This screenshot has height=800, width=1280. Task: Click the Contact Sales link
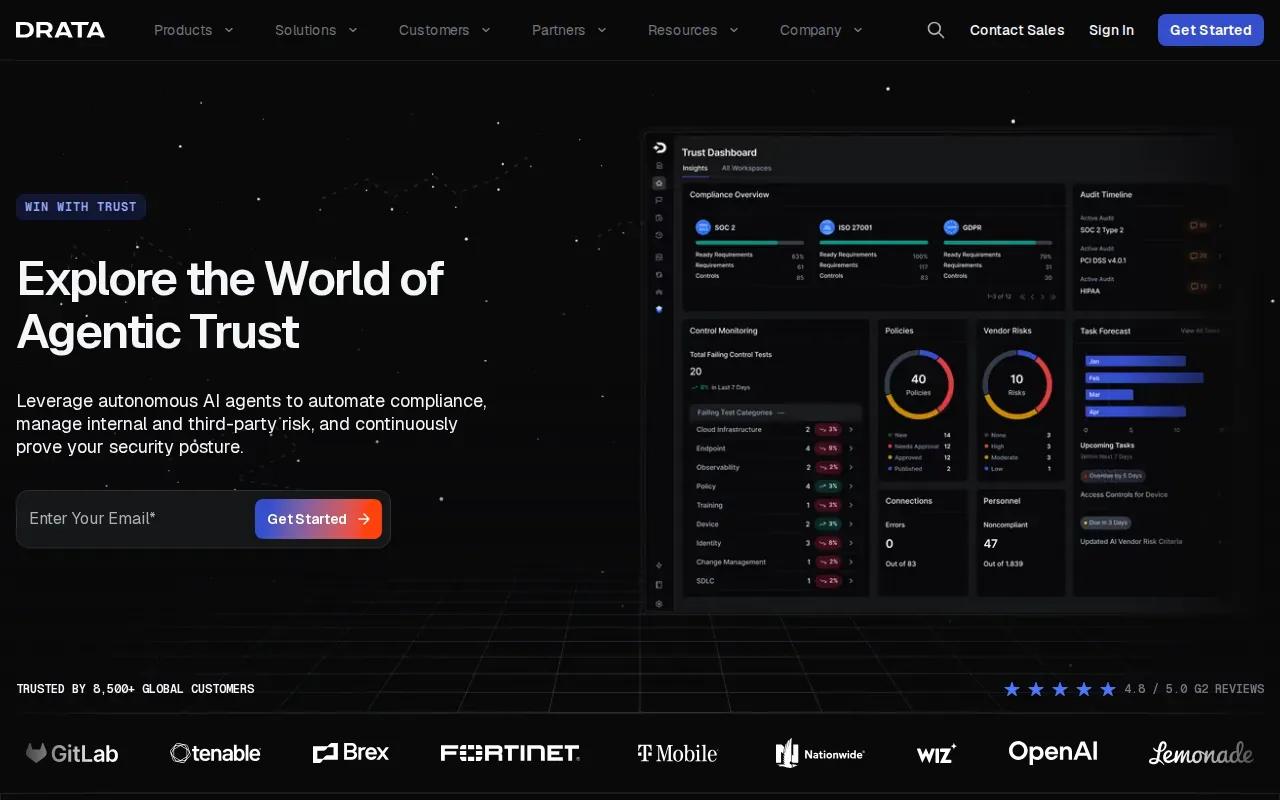coord(1017,30)
